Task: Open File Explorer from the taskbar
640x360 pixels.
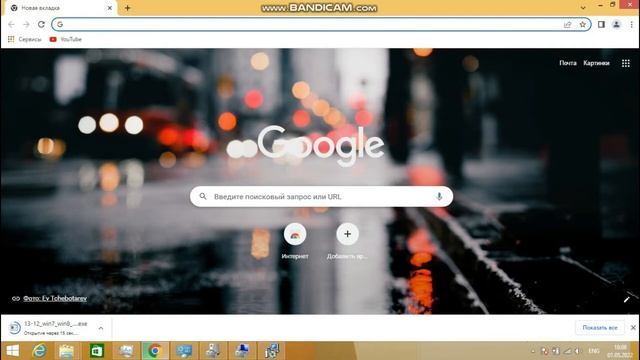Action: click(67, 351)
